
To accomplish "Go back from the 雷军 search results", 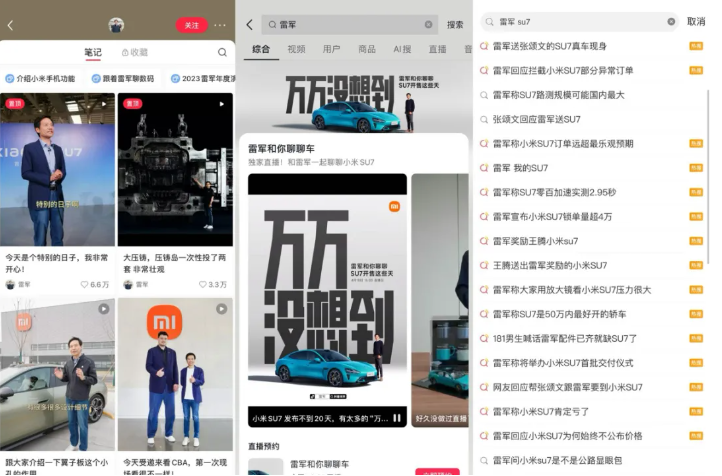I will click(x=250, y=24).
